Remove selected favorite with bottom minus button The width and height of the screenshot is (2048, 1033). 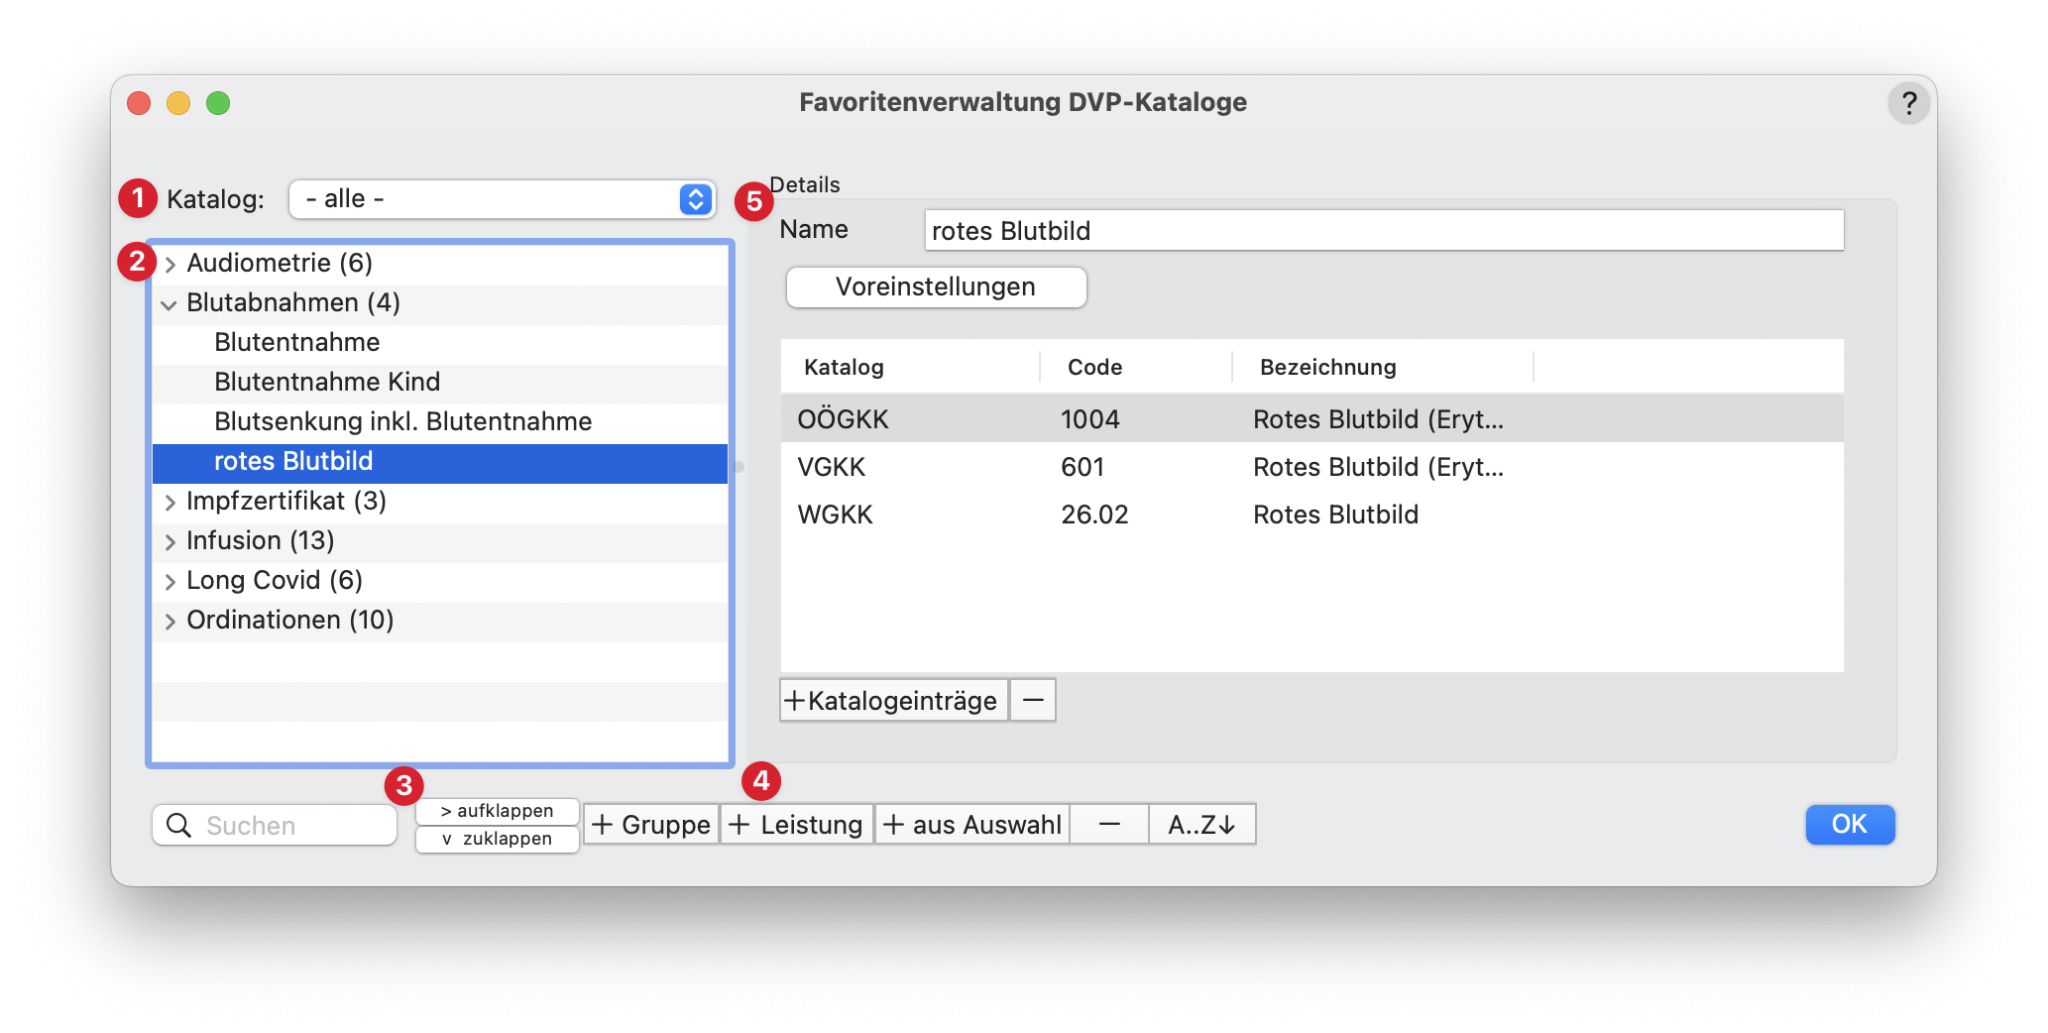(x=1108, y=825)
